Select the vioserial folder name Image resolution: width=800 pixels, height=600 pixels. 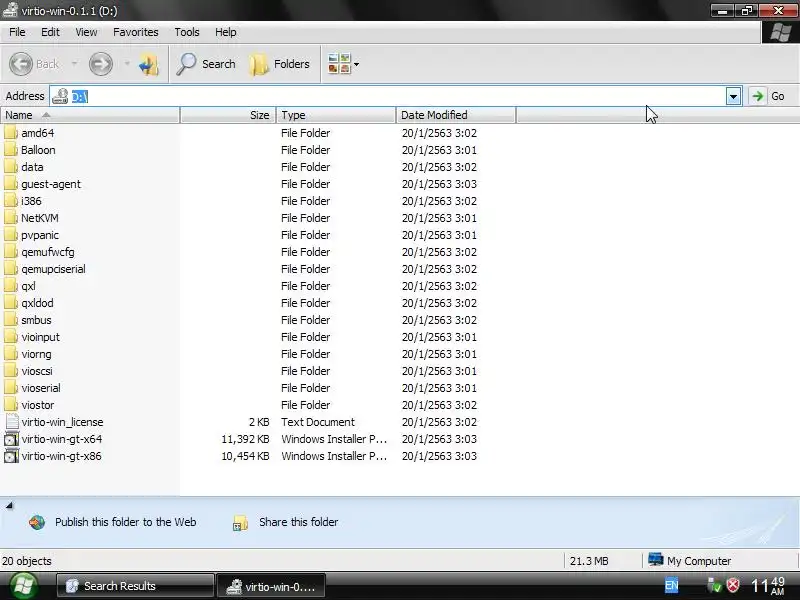(41, 388)
